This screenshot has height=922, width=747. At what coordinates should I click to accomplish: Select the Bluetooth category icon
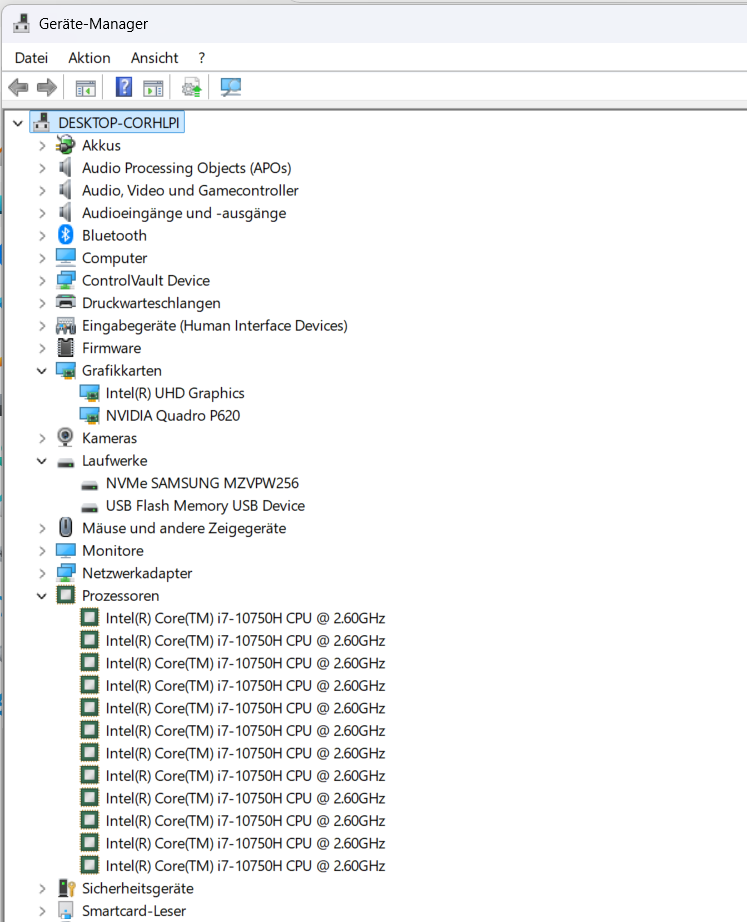tap(65, 235)
